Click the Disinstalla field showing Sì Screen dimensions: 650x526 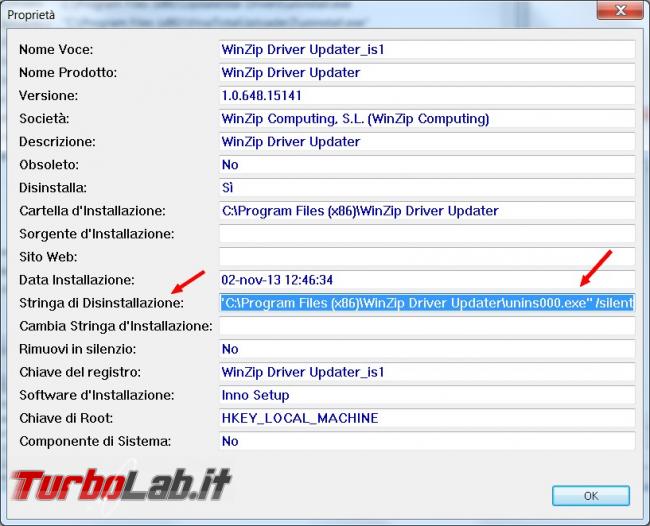click(x=427, y=188)
